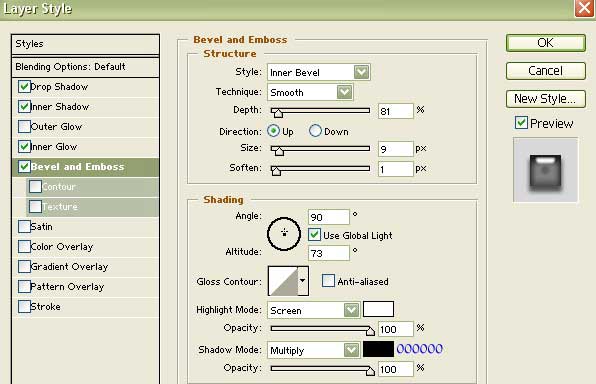Click the Depth slider handle
Image resolution: width=596 pixels, height=384 pixels.
[x=278, y=113]
